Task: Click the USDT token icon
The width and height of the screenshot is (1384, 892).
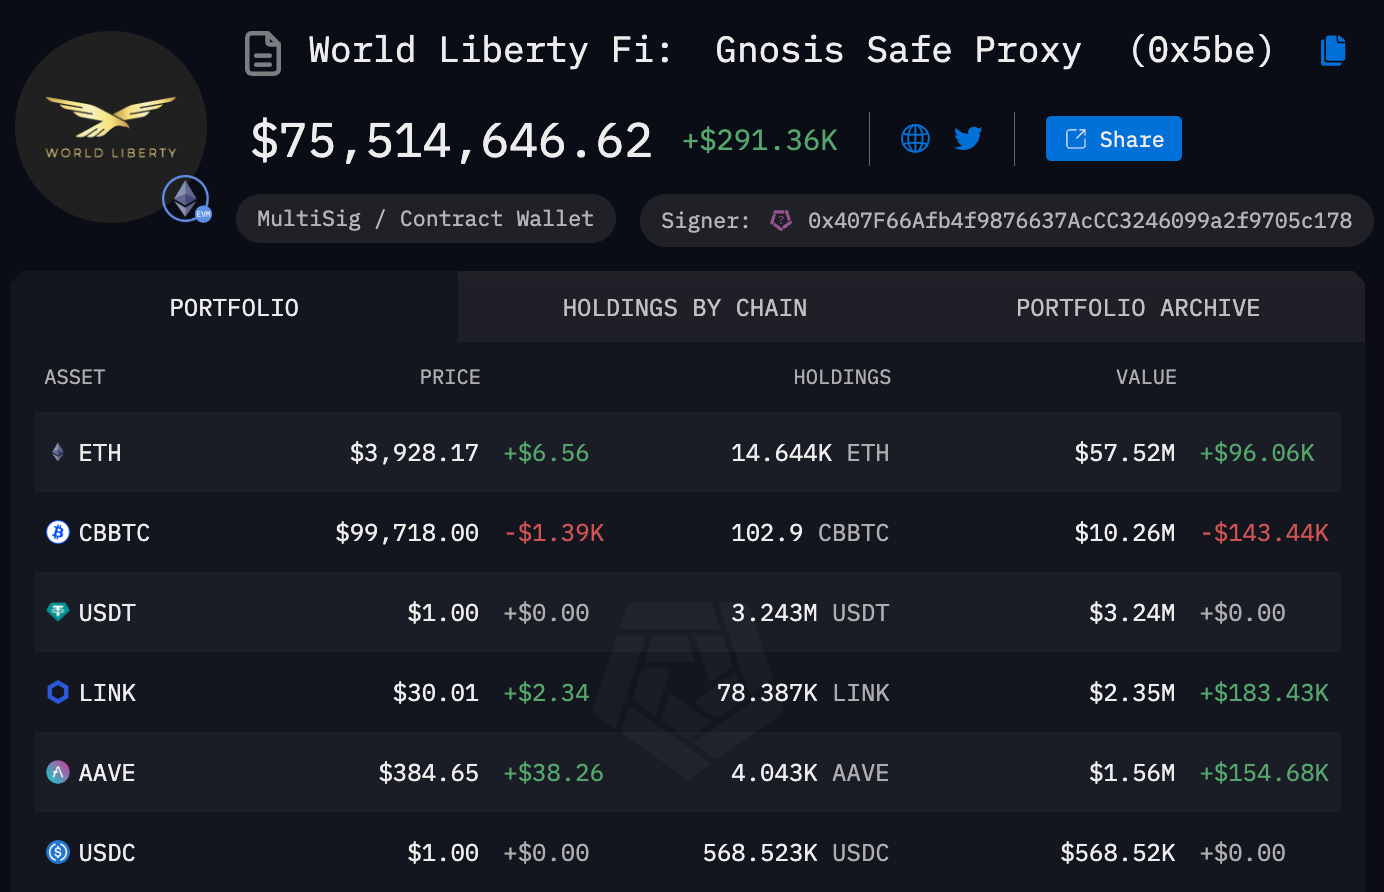Action: [x=58, y=612]
